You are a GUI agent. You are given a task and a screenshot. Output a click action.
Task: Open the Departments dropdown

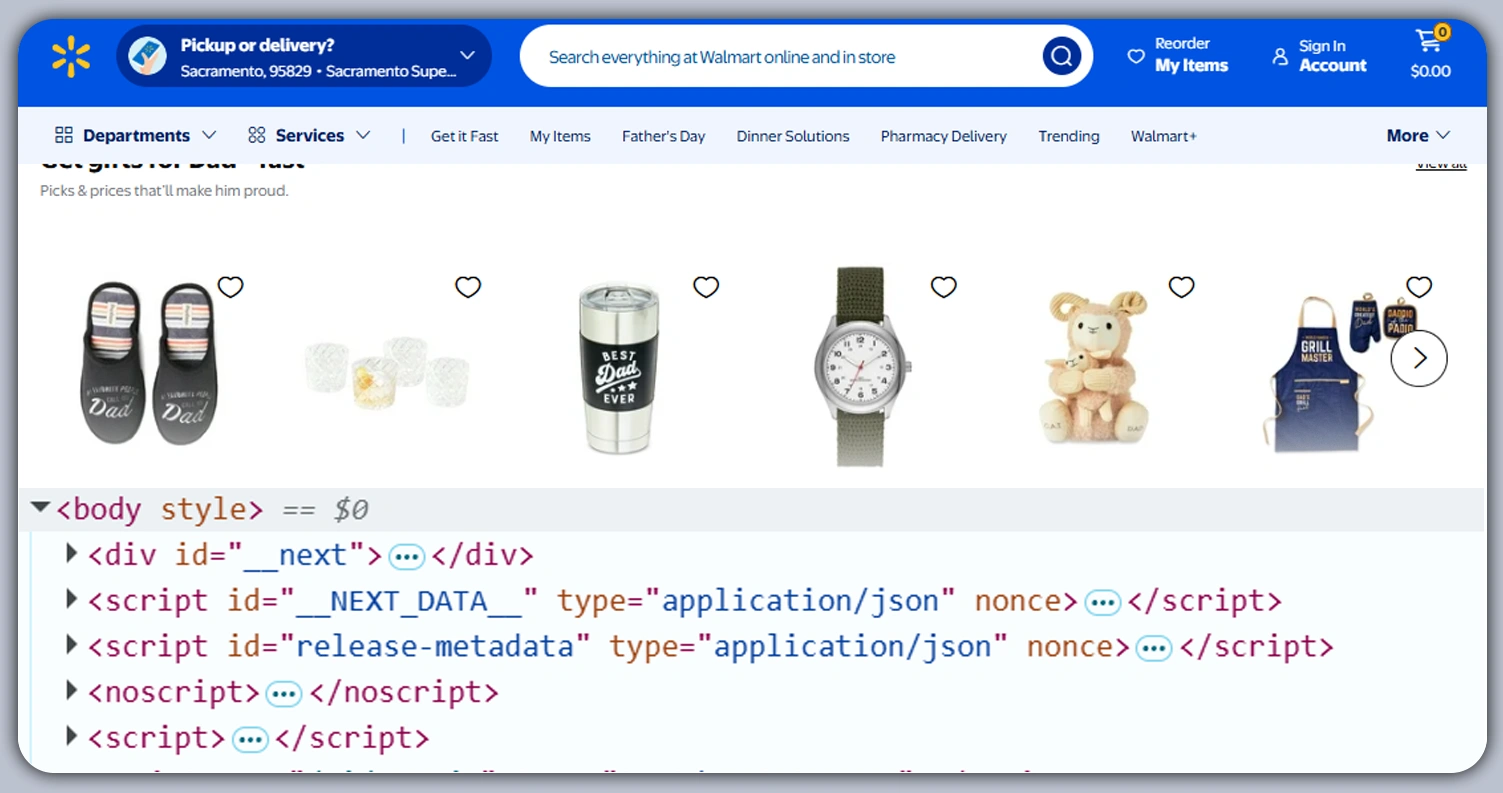coord(136,135)
